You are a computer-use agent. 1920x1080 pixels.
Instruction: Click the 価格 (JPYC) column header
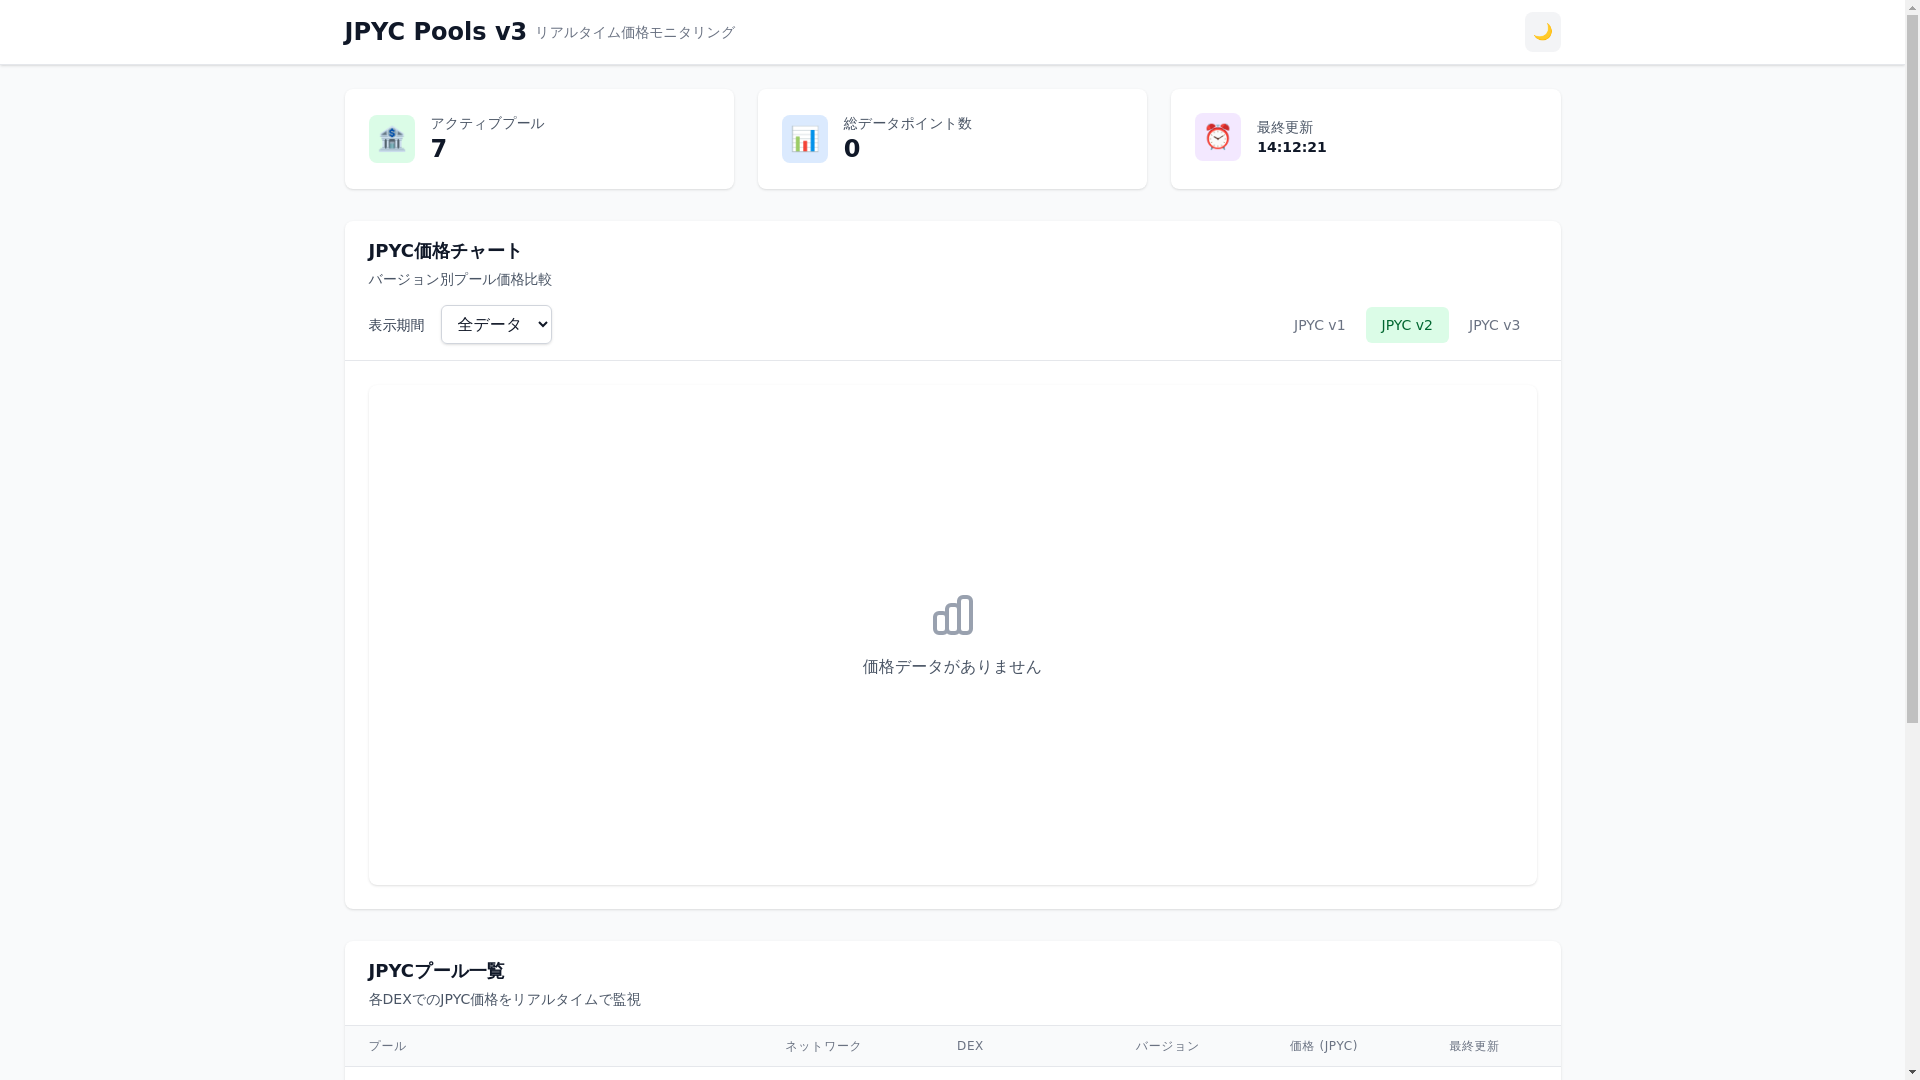[1324, 1046]
